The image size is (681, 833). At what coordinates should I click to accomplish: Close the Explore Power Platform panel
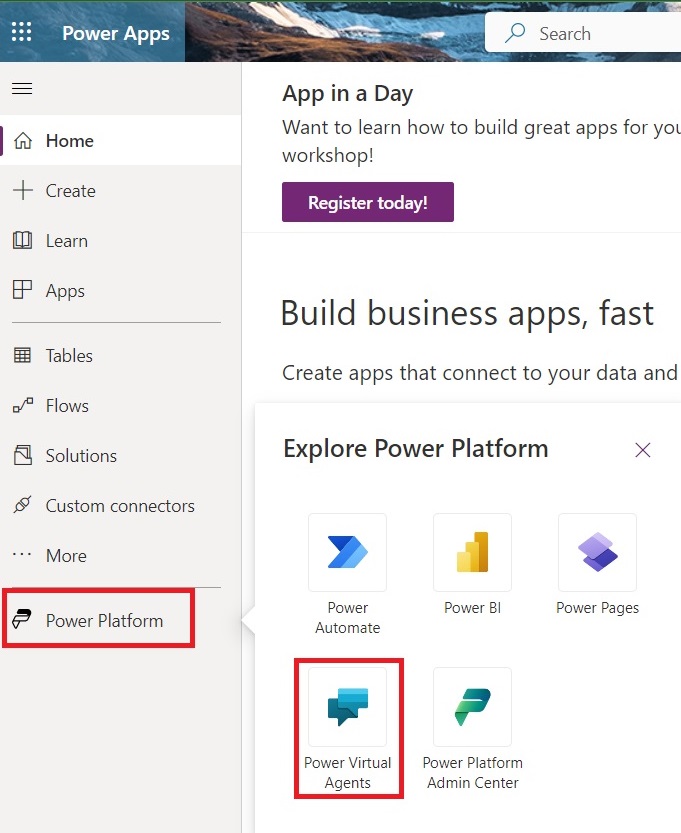click(643, 450)
